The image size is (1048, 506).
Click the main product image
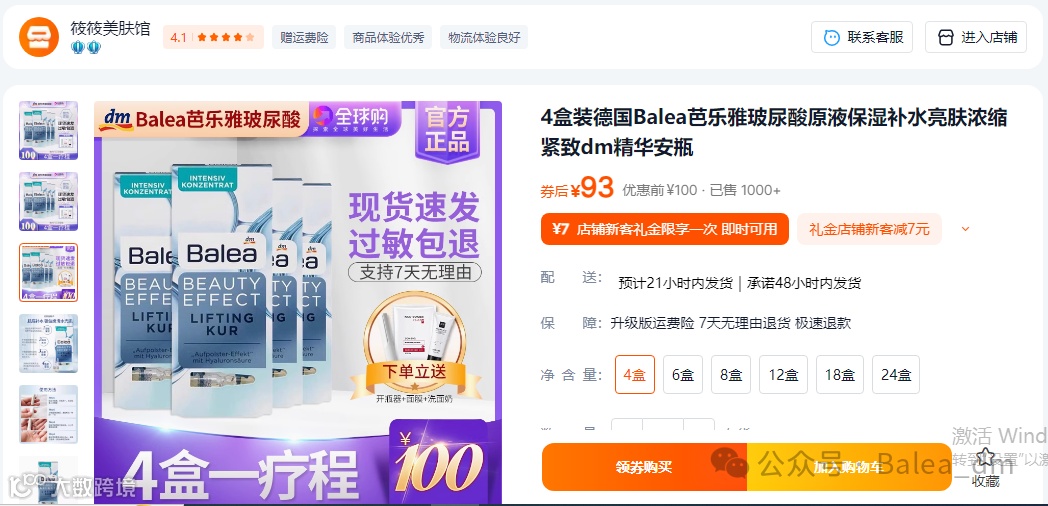pos(297,302)
